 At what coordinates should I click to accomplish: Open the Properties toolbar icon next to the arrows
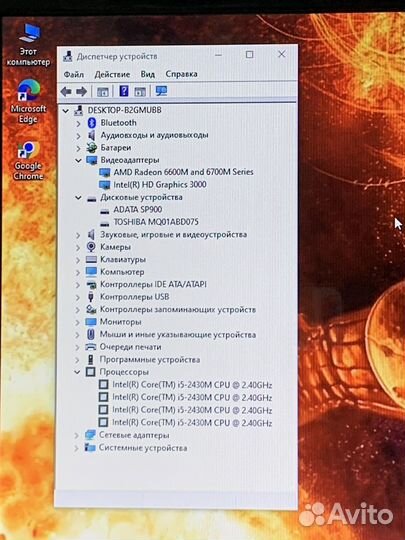coord(103,92)
